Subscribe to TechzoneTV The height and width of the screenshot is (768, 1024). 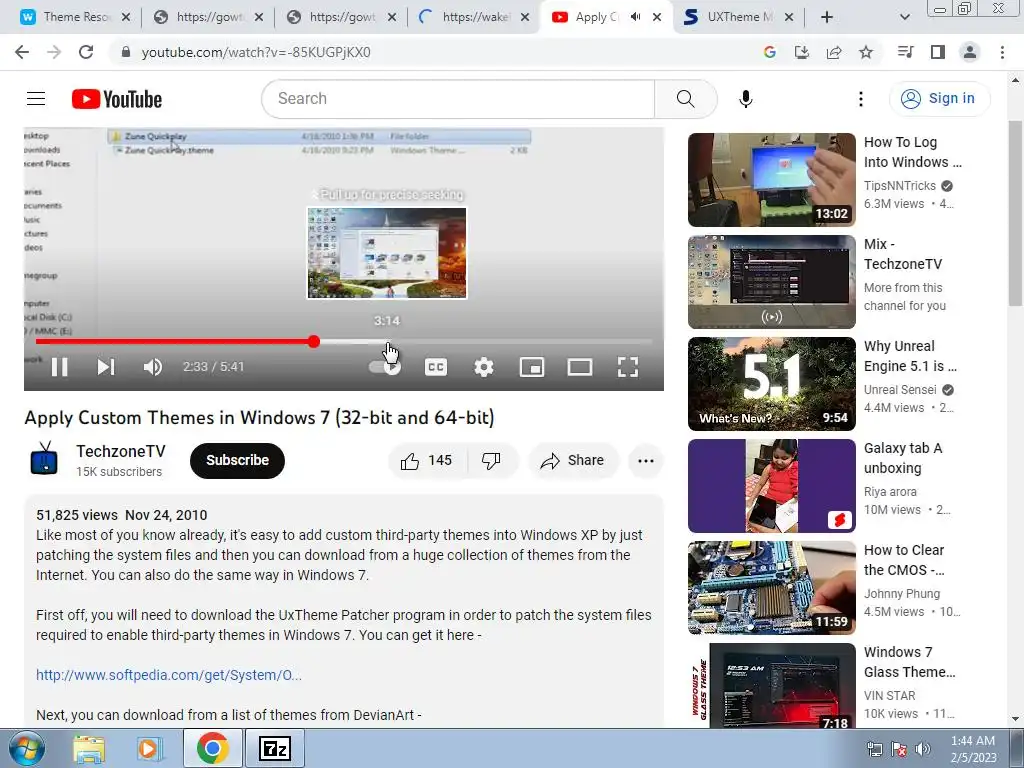click(x=237, y=460)
